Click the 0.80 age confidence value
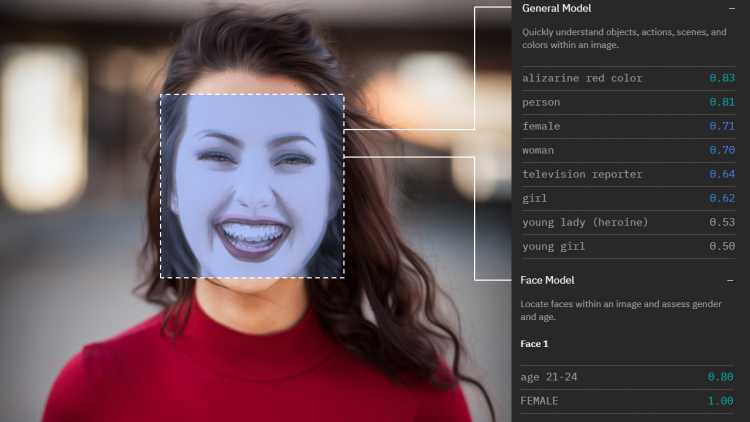The image size is (750, 422). coord(722,377)
